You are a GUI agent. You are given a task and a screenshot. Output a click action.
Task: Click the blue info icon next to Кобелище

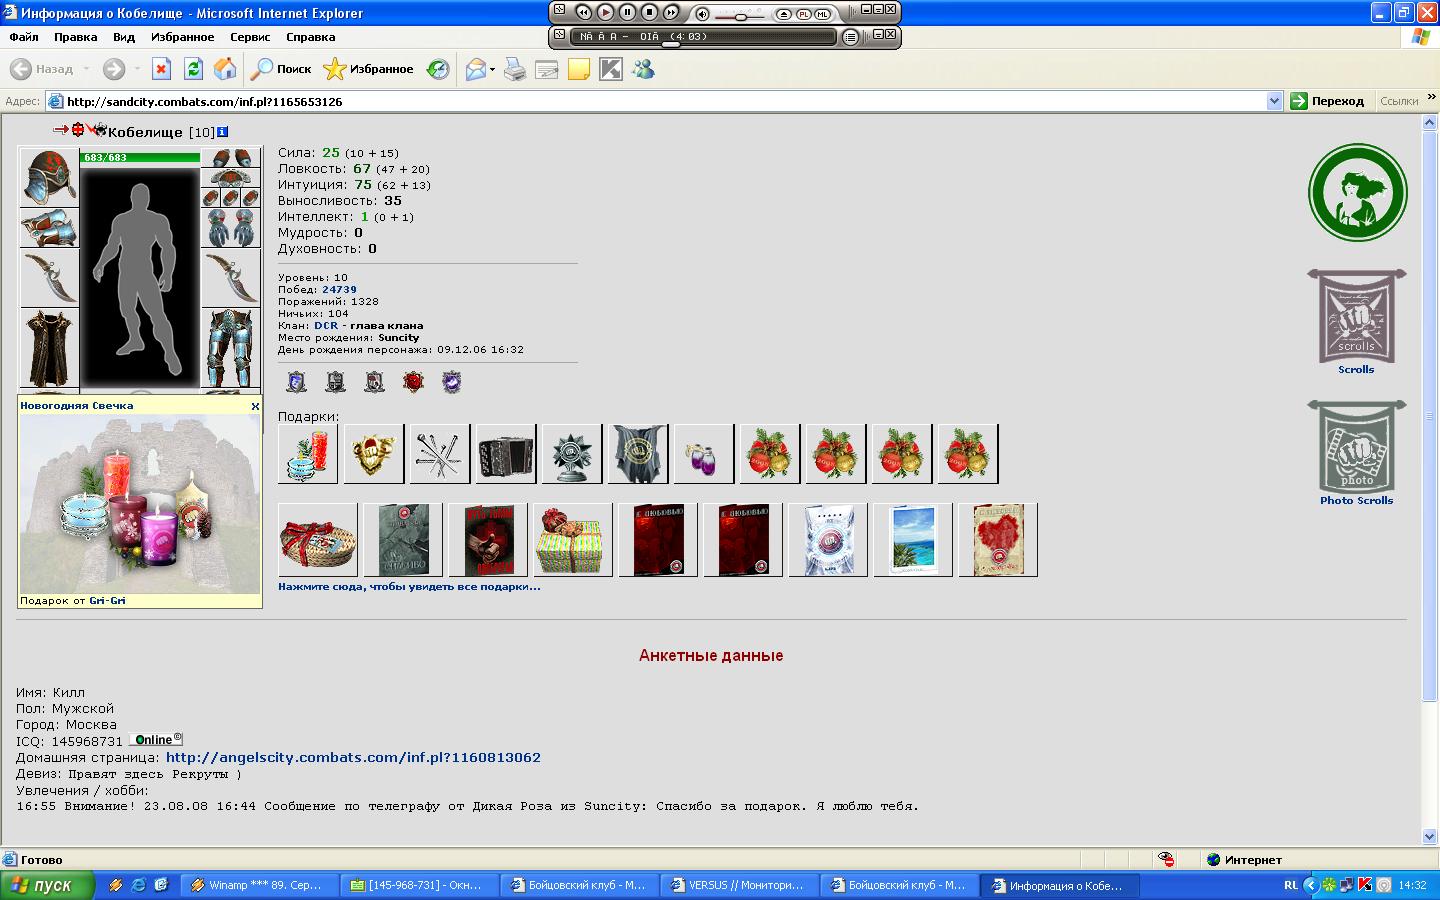222,132
